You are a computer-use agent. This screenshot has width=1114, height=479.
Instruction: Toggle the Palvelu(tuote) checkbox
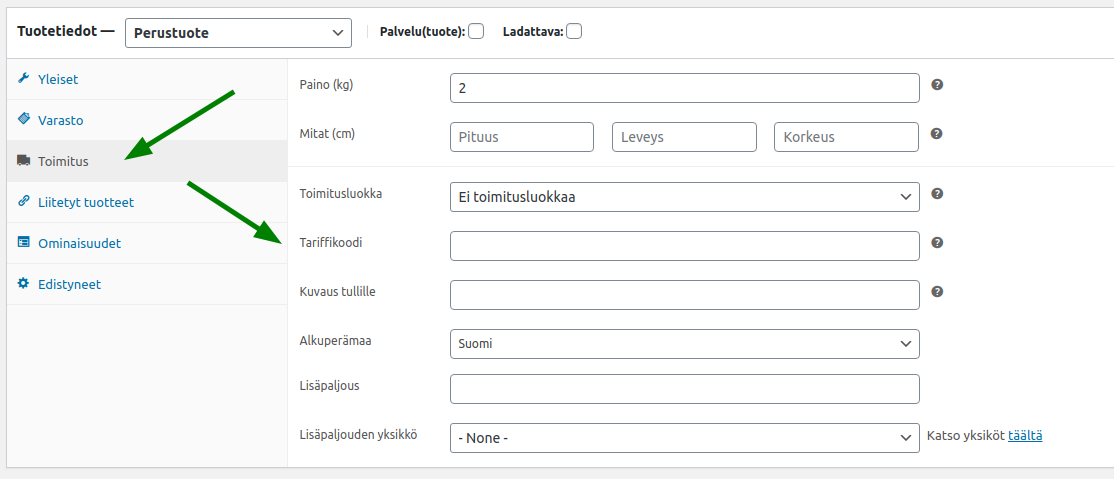click(x=476, y=31)
